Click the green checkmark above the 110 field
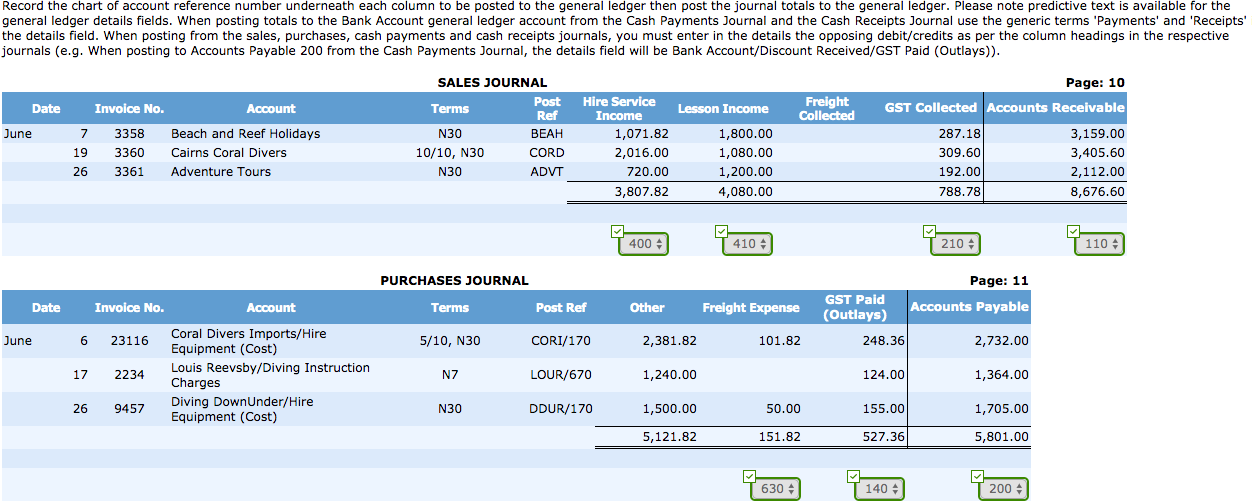This screenshot has height=503, width=1252. coord(1073,232)
